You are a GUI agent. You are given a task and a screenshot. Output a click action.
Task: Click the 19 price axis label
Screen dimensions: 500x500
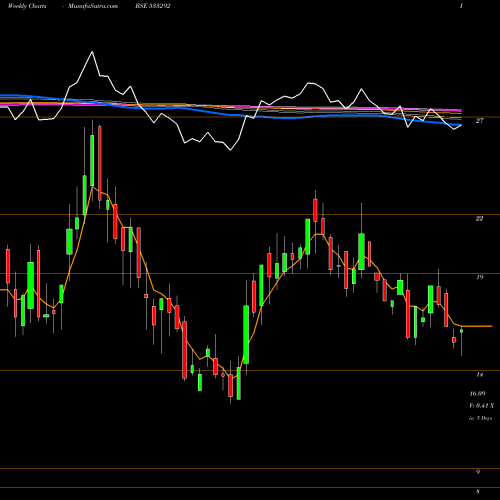[479, 277]
